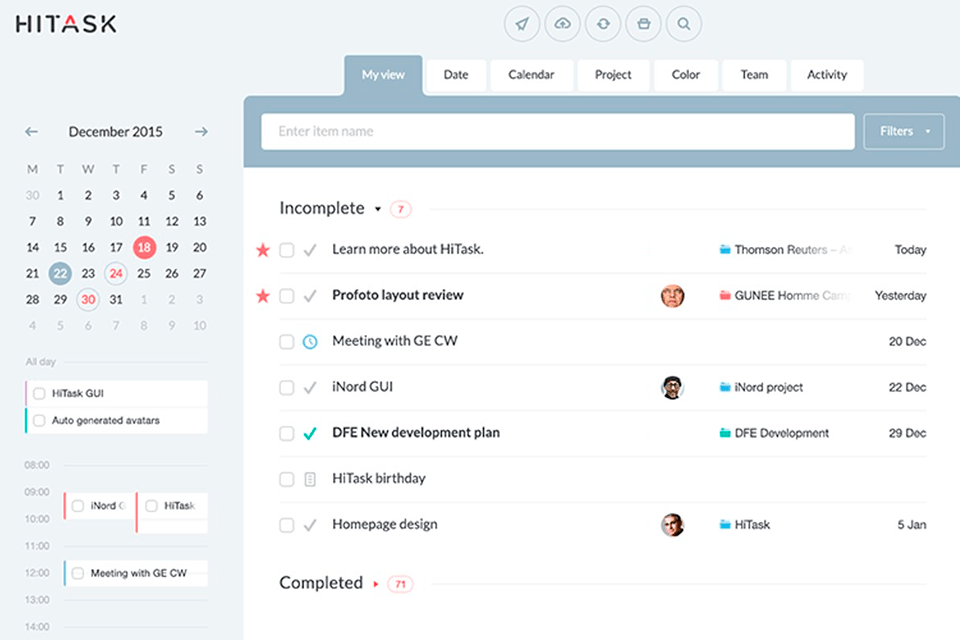Image resolution: width=960 pixels, height=640 pixels.
Task: Check the 12:00 Meeting with GE CW checkbox
Action: 78,573
